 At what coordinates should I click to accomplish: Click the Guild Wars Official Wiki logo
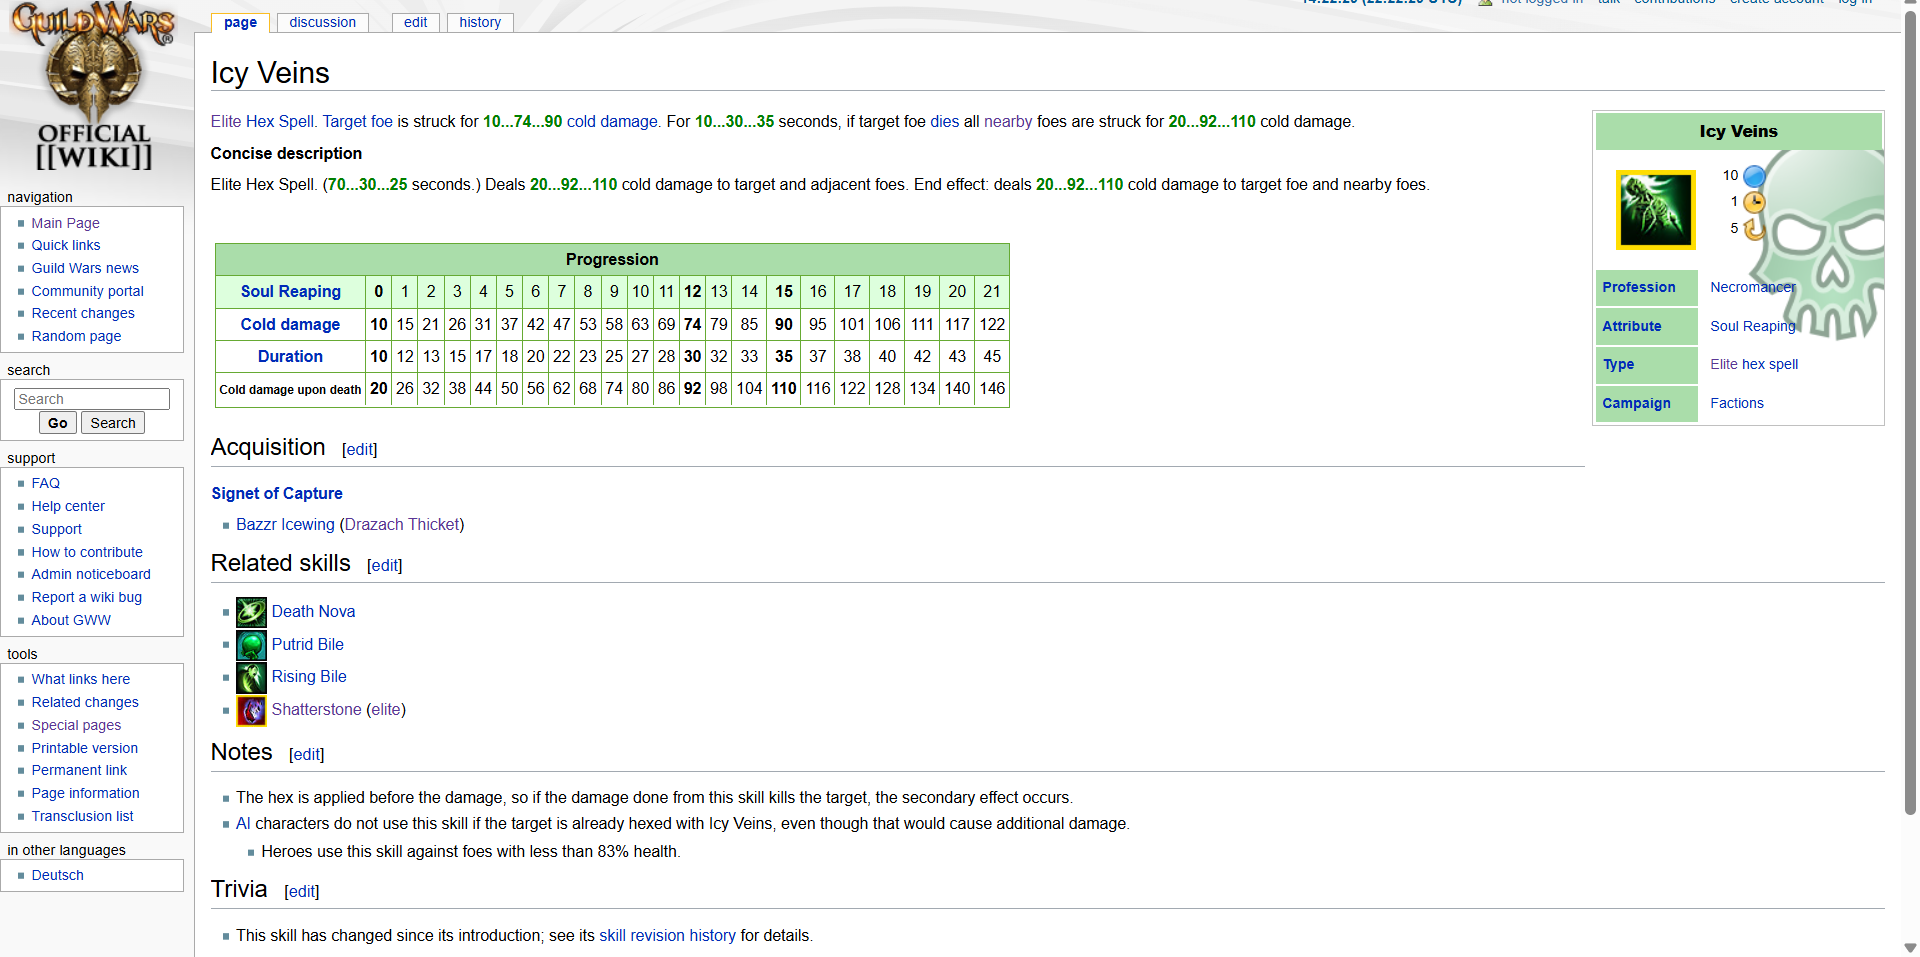point(94,87)
